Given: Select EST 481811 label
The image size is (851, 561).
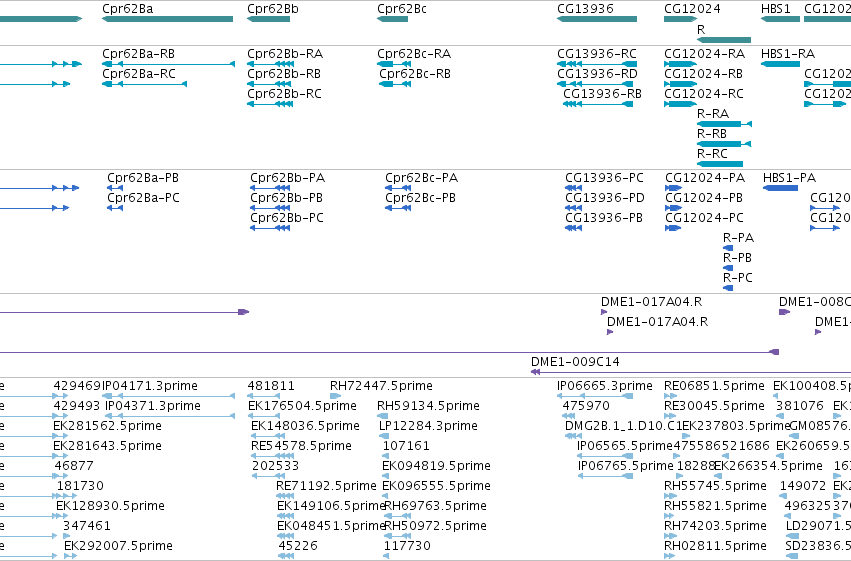Looking at the screenshot, I should click(x=271, y=386).
